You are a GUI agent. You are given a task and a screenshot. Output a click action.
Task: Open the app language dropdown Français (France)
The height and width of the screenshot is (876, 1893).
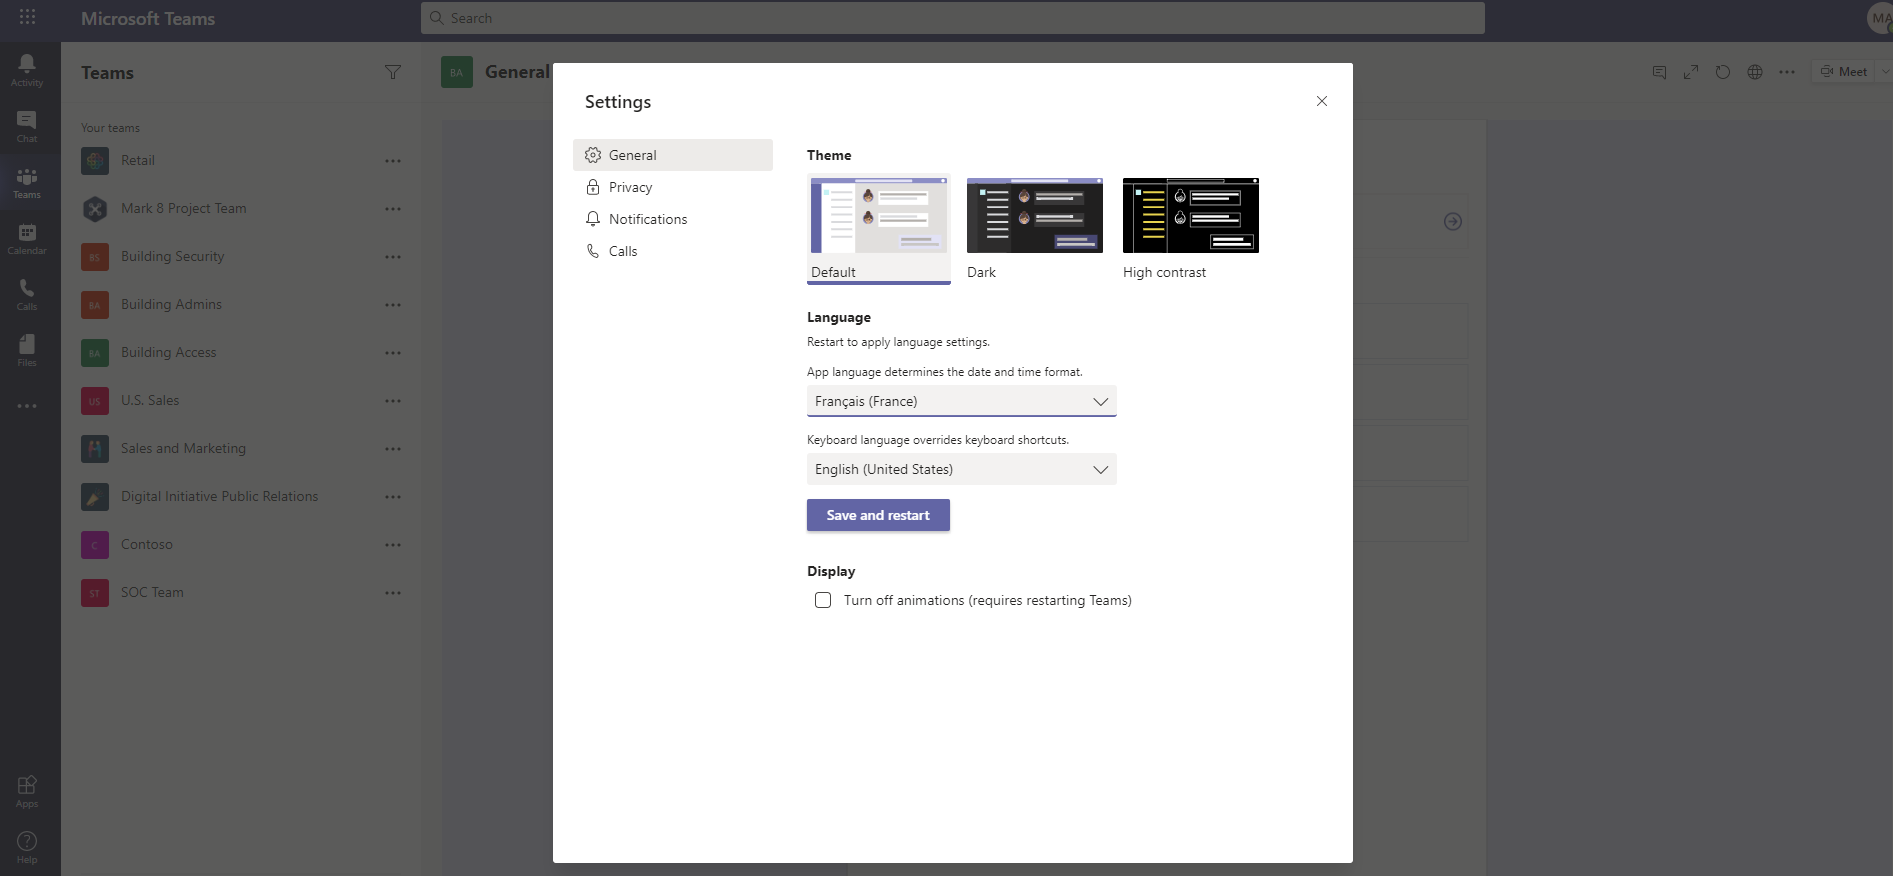(x=962, y=401)
